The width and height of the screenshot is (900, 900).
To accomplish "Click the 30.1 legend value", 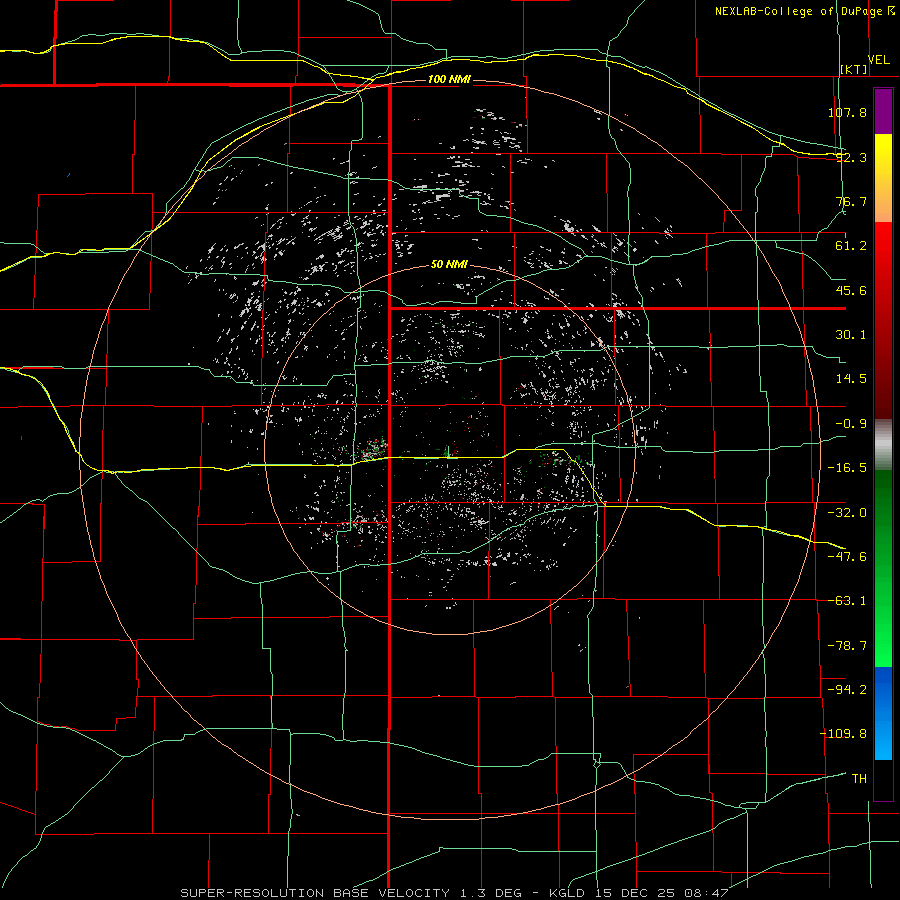I will pyautogui.click(x=851, y=335).
